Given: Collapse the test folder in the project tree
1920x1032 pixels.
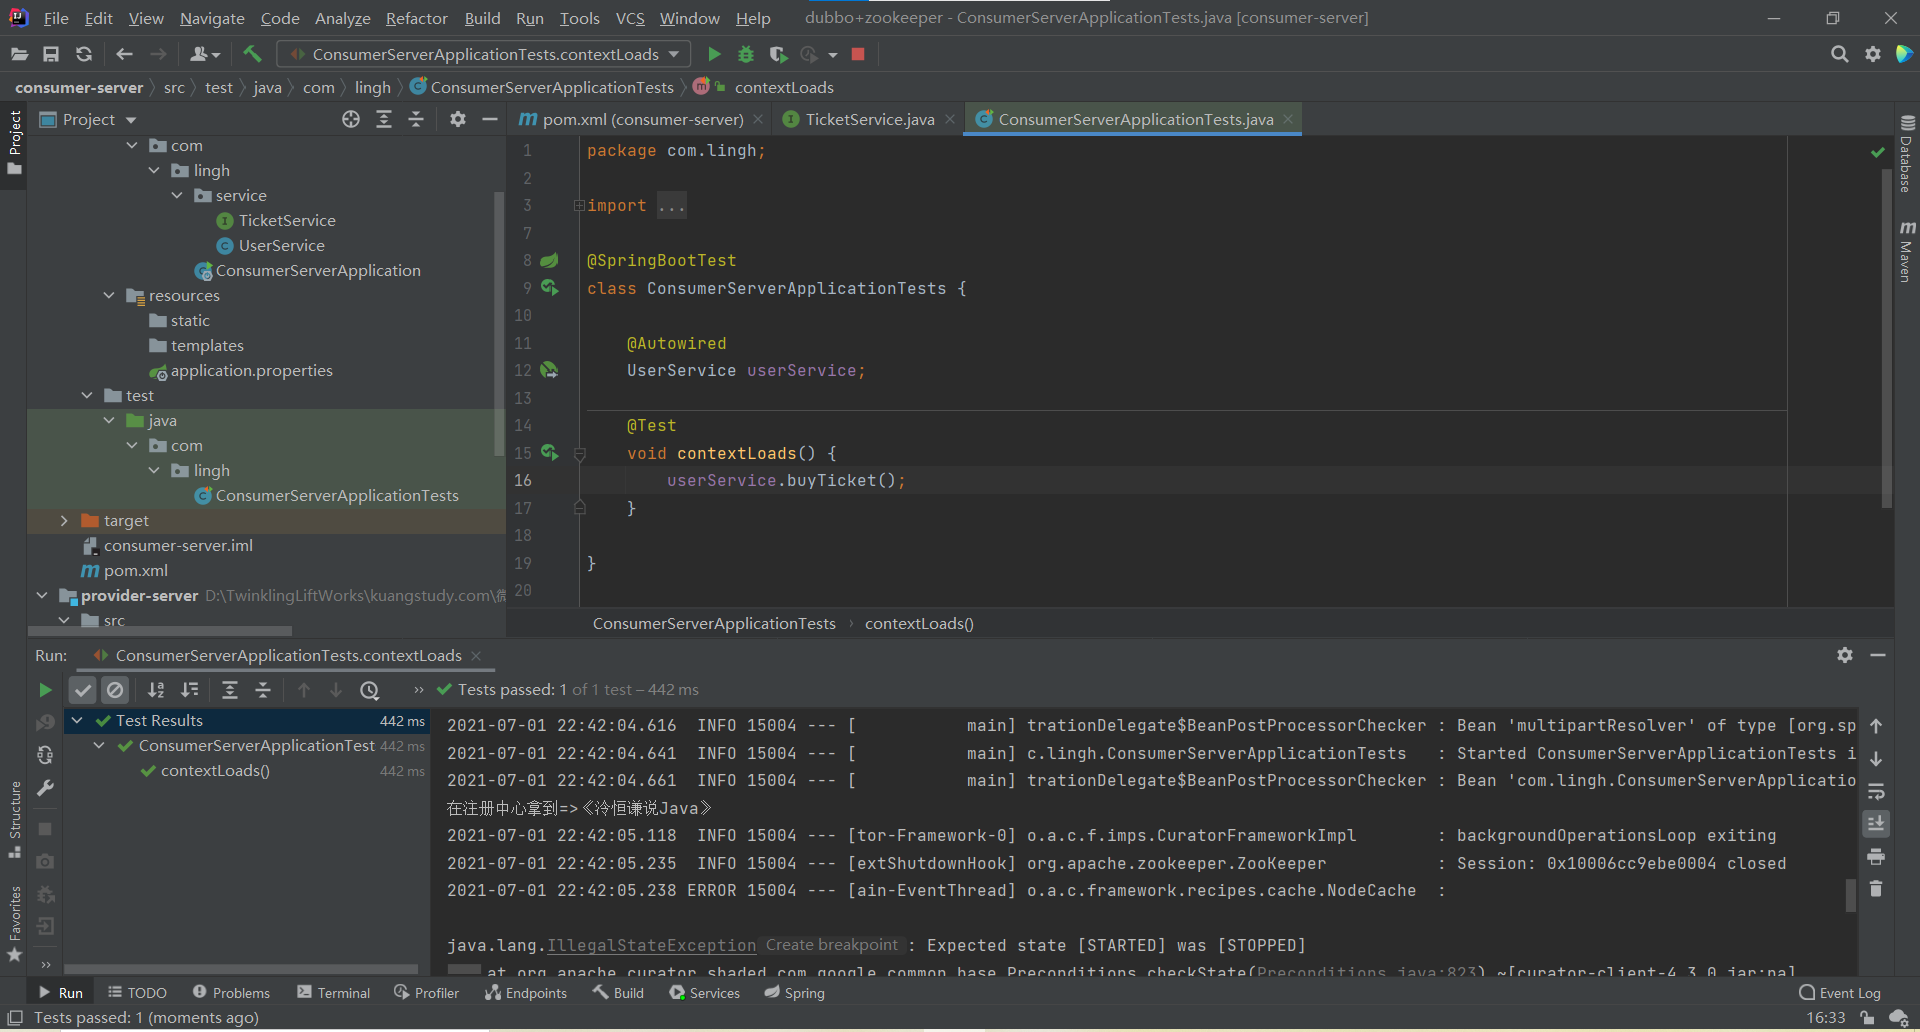Looking at the screenshot, I should (x=87, y=396).
